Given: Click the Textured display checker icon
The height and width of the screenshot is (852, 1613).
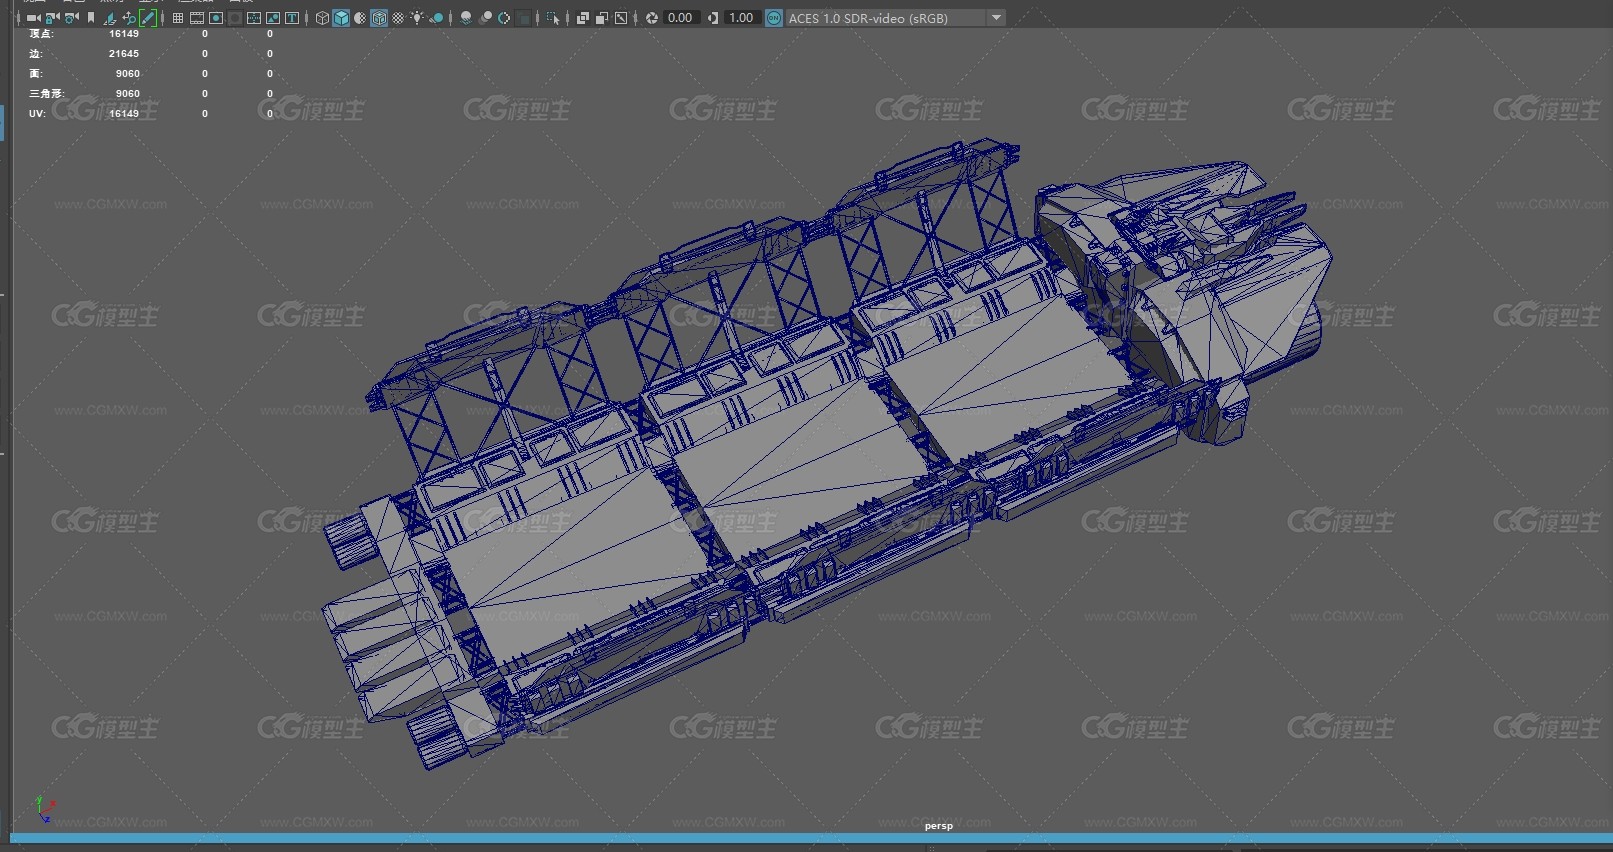Looking at the screenshot, I should pyautogui.click(x=398, y=18).
